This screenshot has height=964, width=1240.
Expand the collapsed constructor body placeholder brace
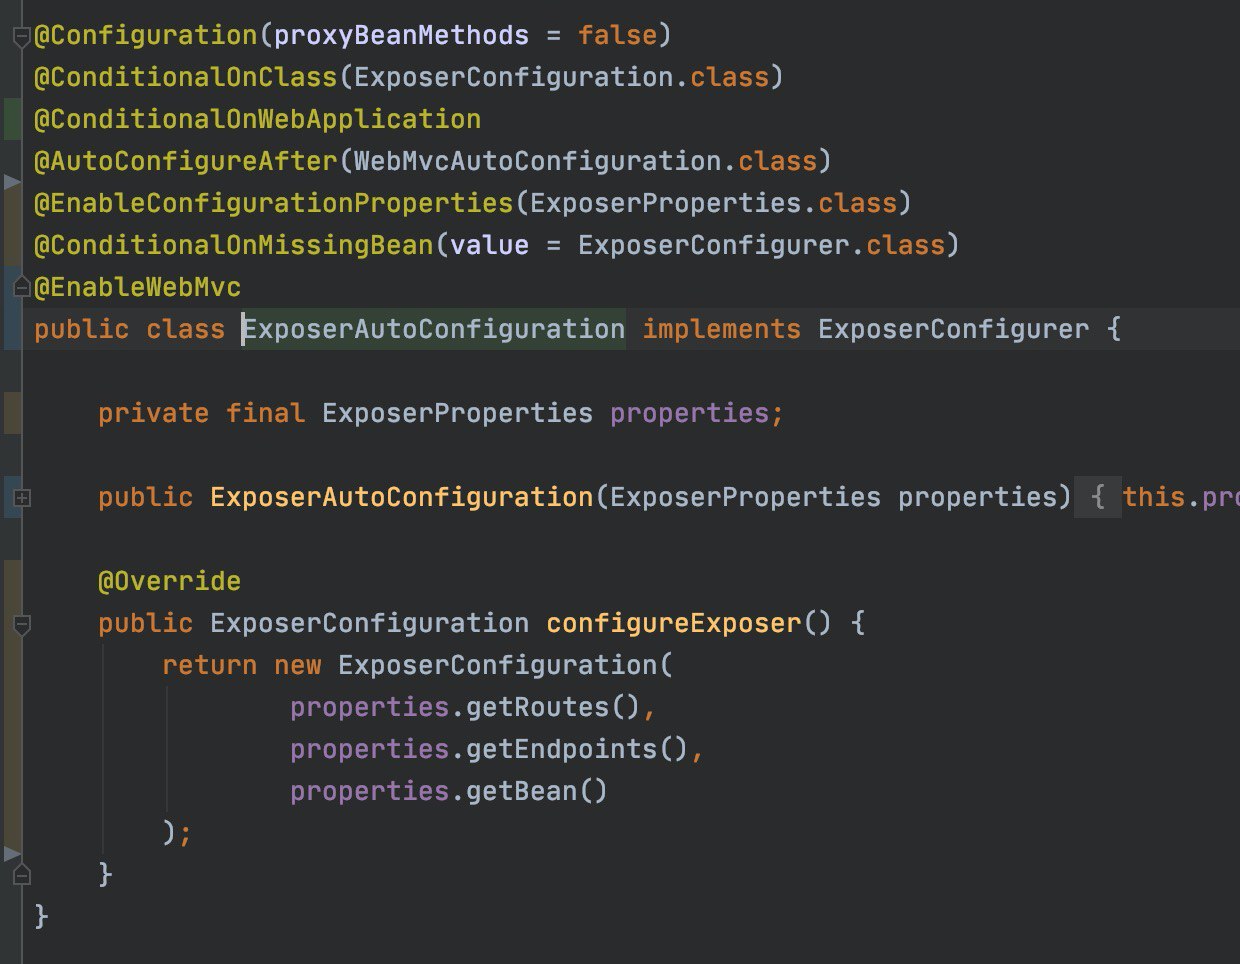tap(1097, 497)
